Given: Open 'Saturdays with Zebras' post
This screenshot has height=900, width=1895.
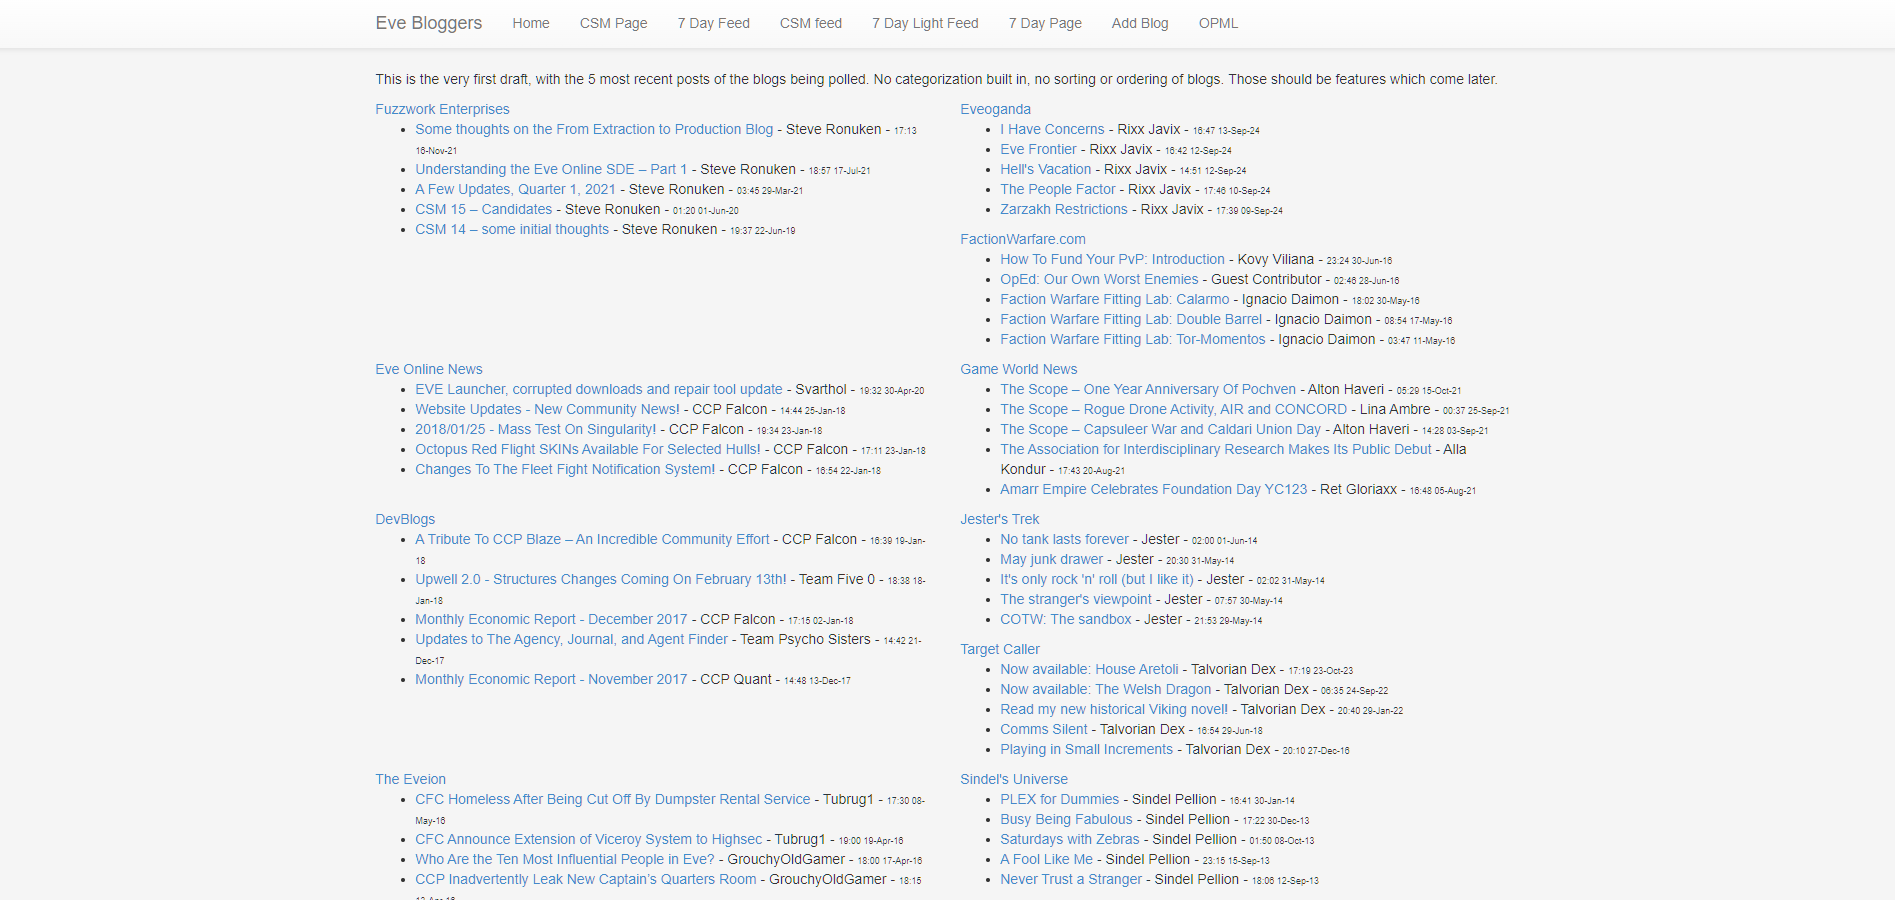Looking at the screenshot, I should pos(1069,839).
